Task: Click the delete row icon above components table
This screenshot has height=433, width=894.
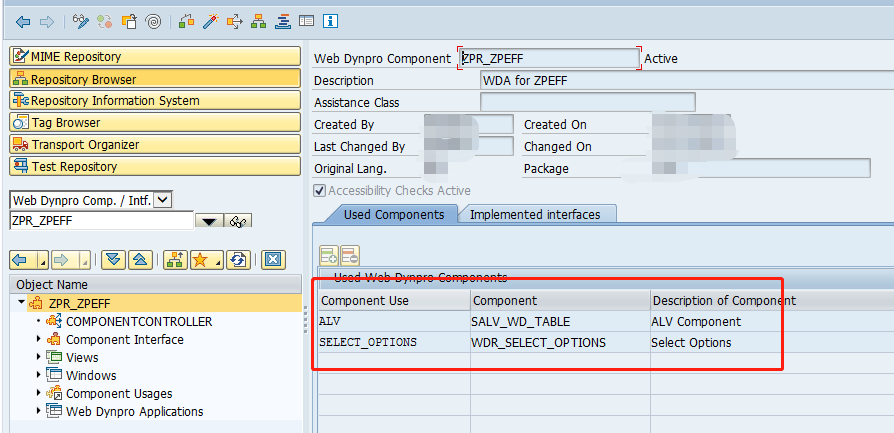Action: click(x=350, y=257)
